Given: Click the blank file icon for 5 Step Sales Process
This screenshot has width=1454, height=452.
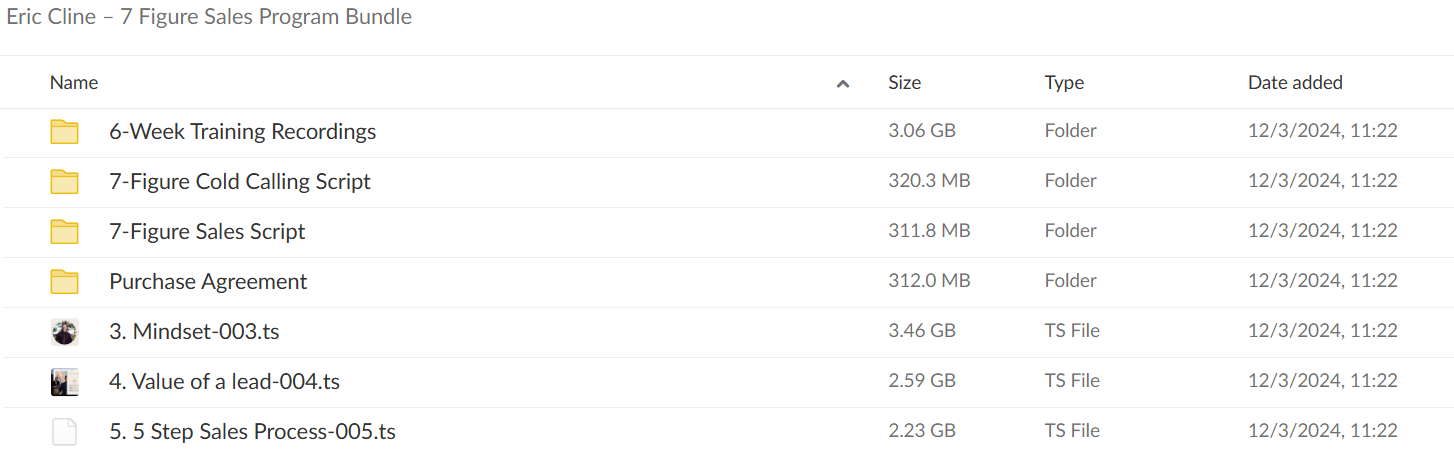Looking at the screenshot, I should (64, 432).
